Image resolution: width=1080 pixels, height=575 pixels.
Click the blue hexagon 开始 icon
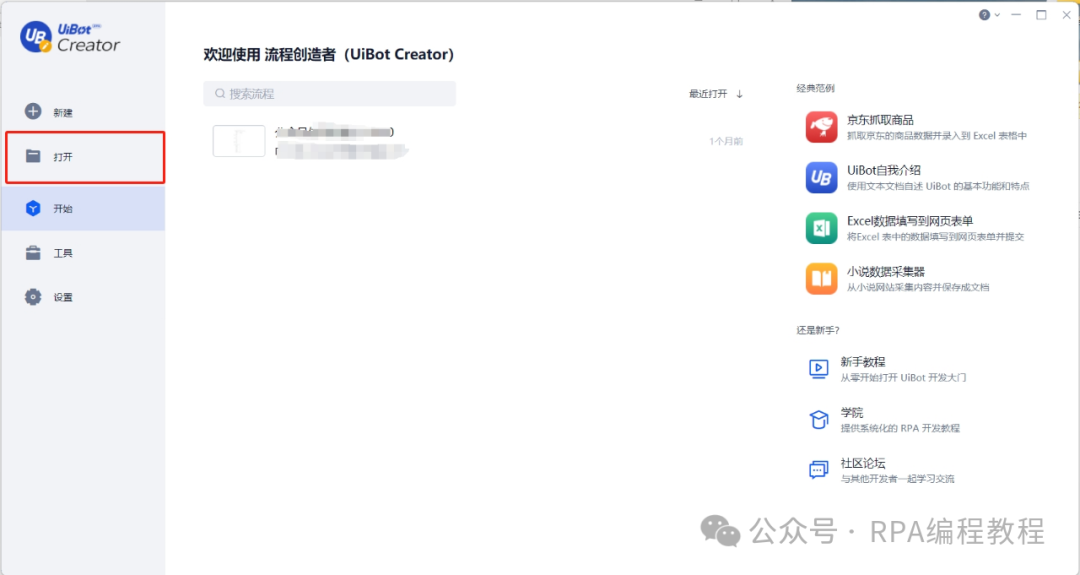point(33,208)
